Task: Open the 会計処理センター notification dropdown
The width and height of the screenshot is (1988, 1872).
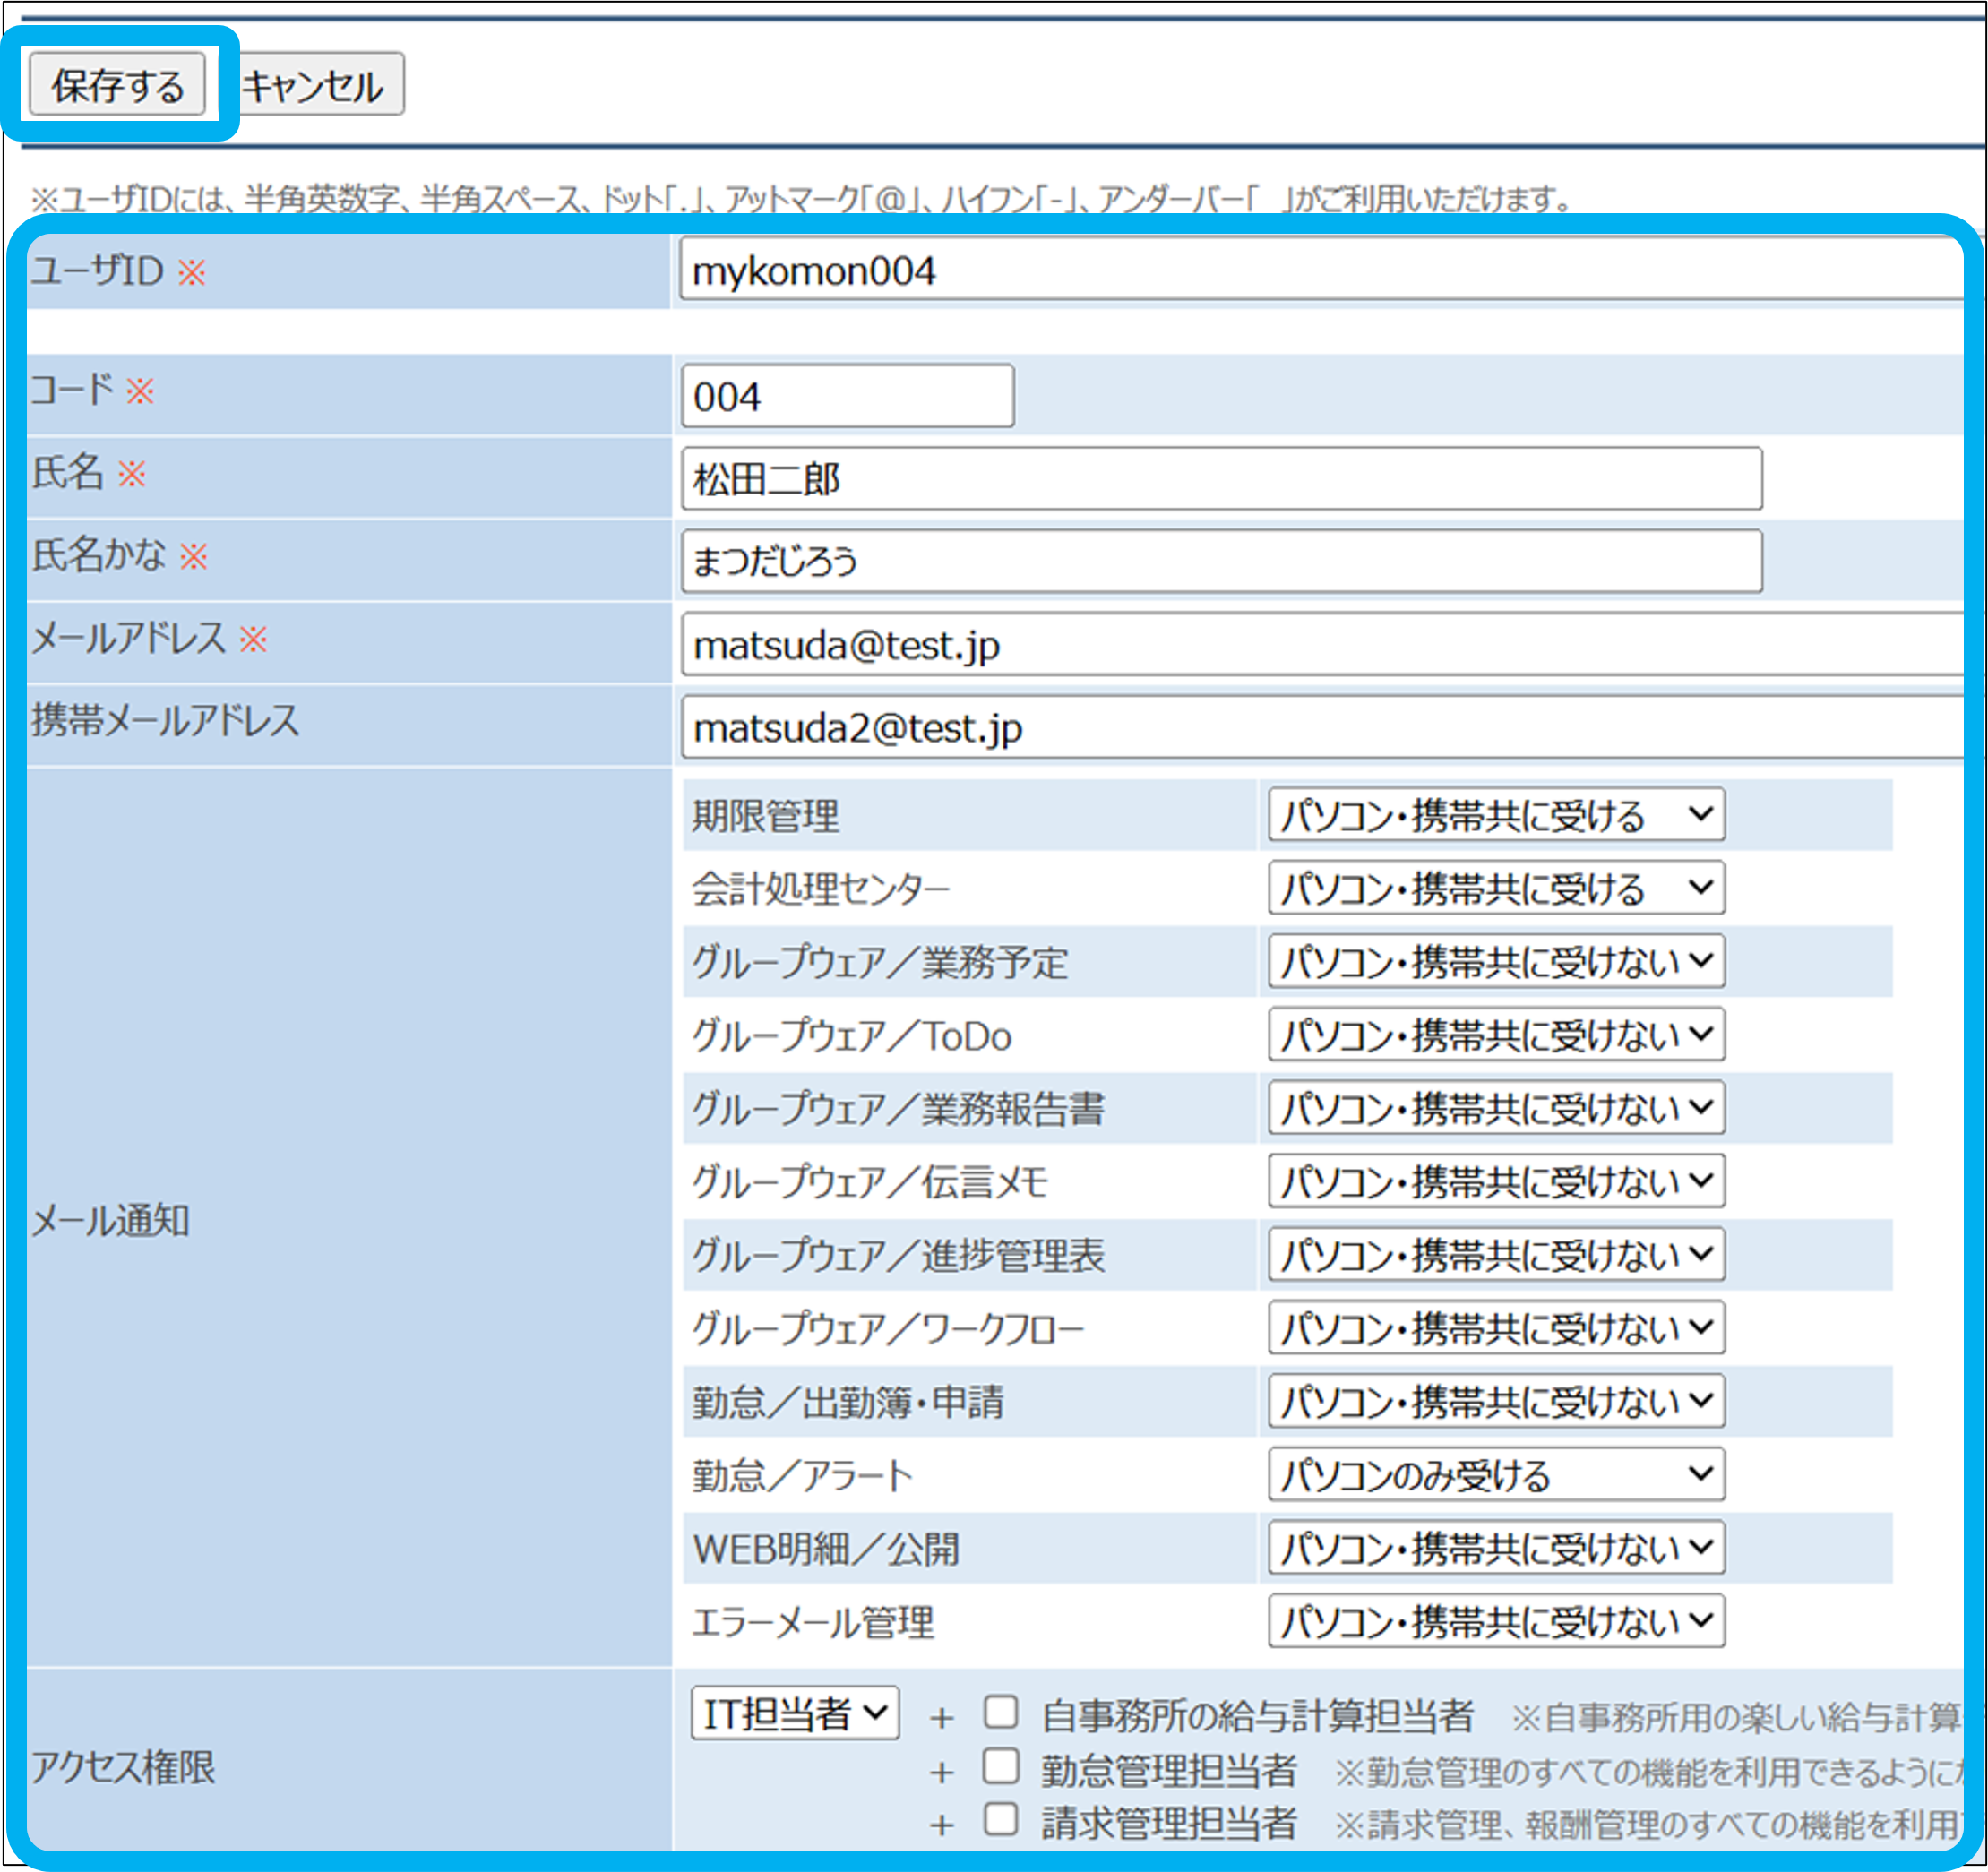Action: tap(1495, 888)
